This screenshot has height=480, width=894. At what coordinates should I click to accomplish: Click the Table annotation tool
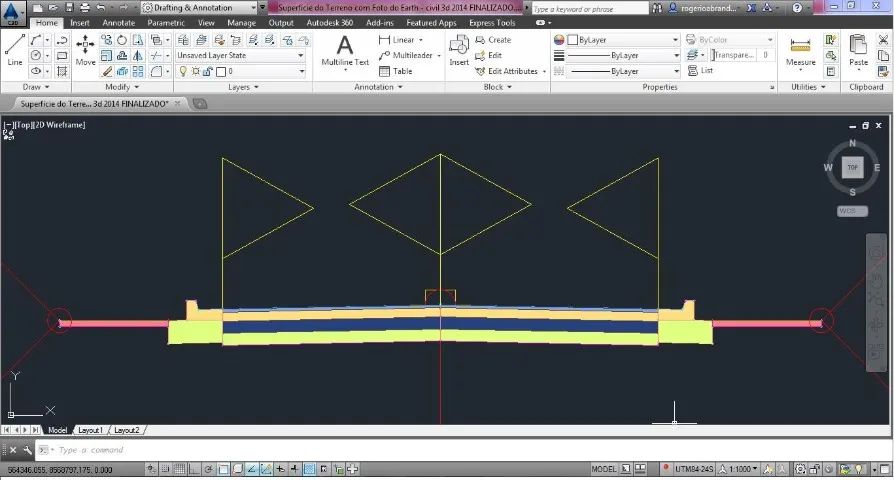[396, 71]
